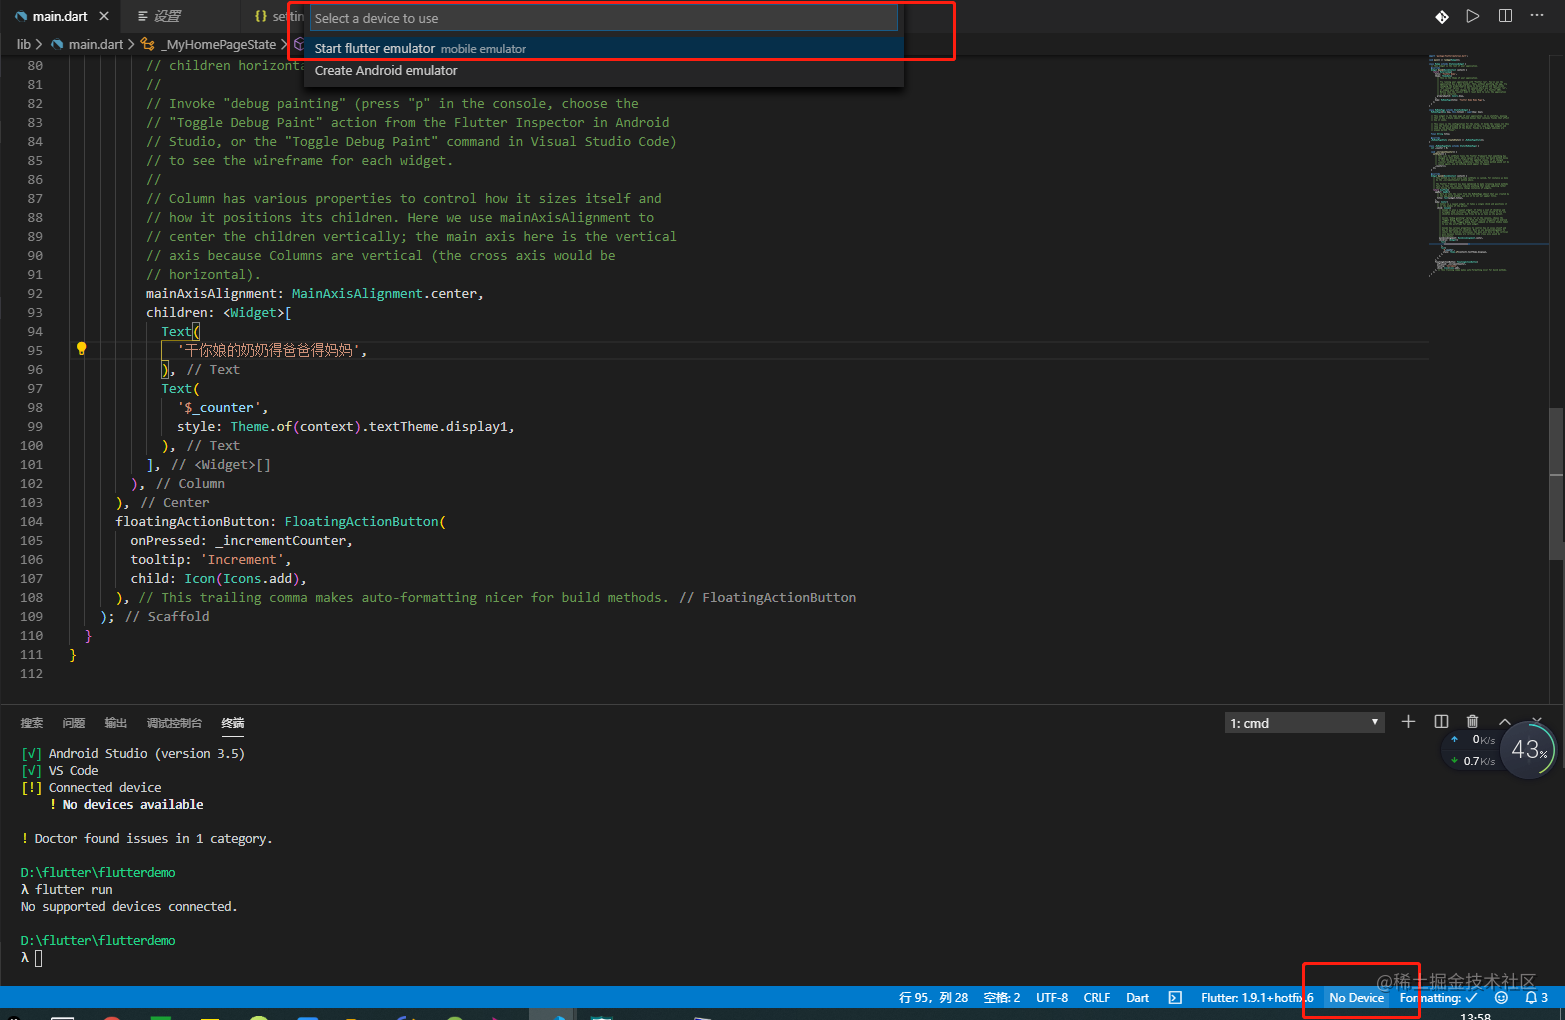Click the Run/Debug play icon in title bar
The height and width of the screenshot is (1020, 1565).
pos(1473,16)
